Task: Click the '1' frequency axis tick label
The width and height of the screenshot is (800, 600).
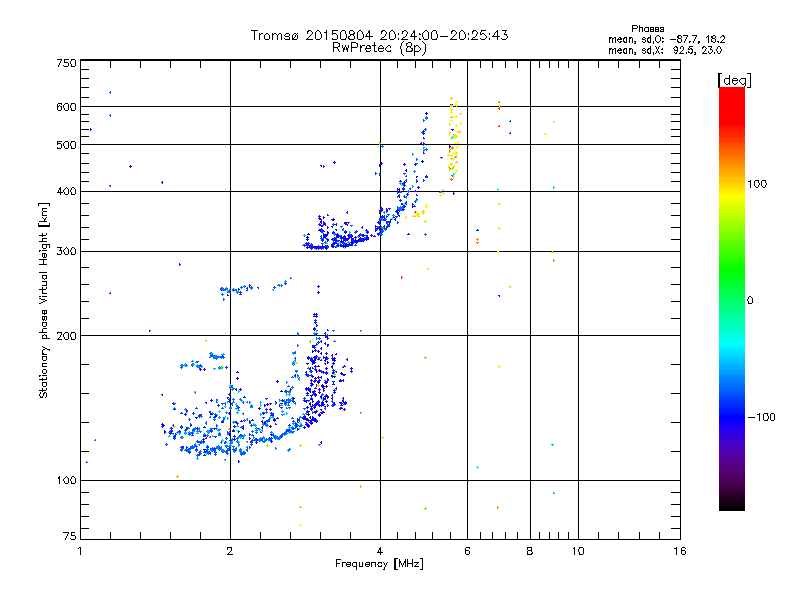Action: point(80,551)
